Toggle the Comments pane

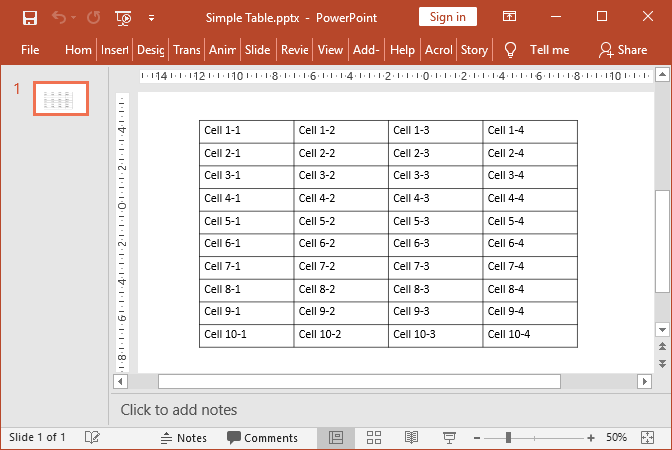point(262,437)
